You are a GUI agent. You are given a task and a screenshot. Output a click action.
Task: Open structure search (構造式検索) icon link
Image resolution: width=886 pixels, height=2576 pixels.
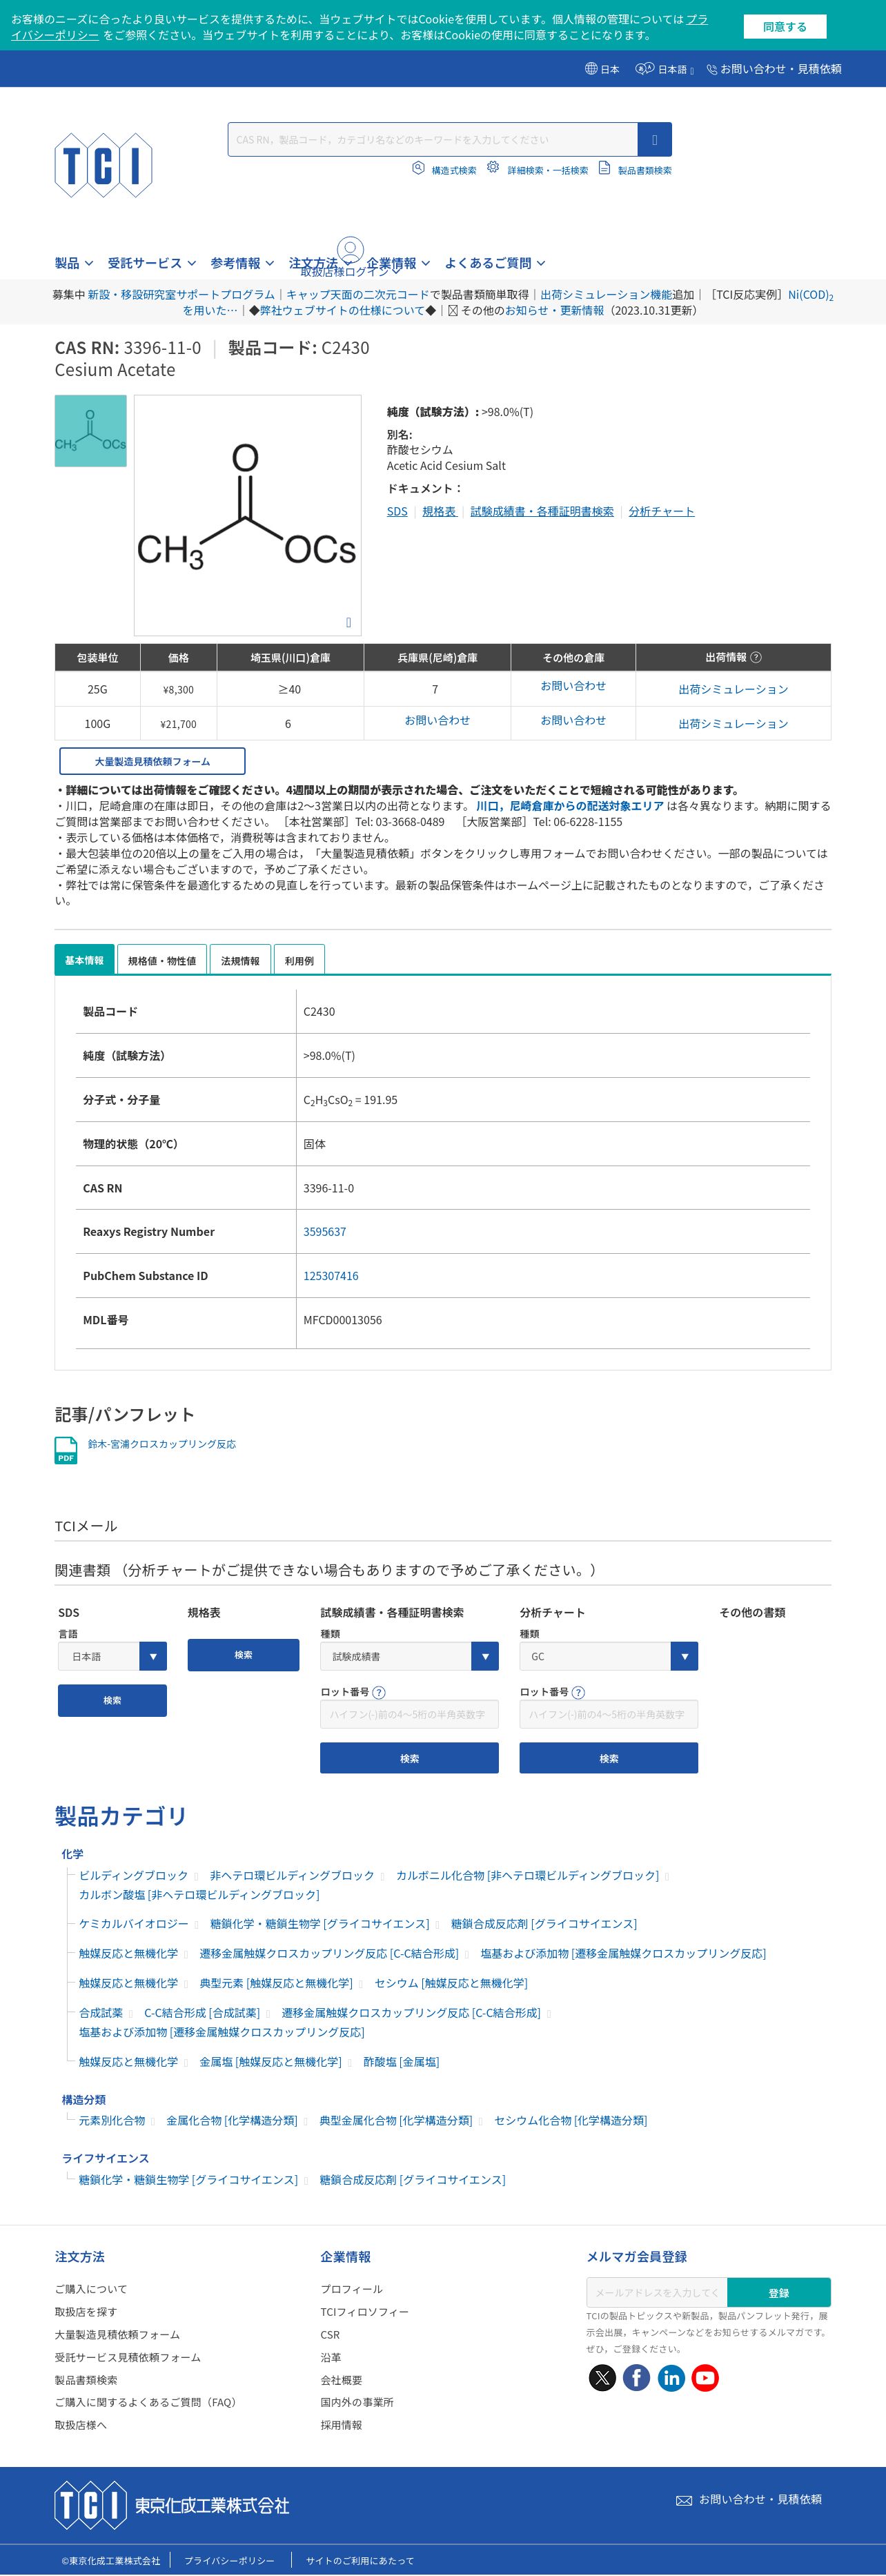(x=444, y=169)
